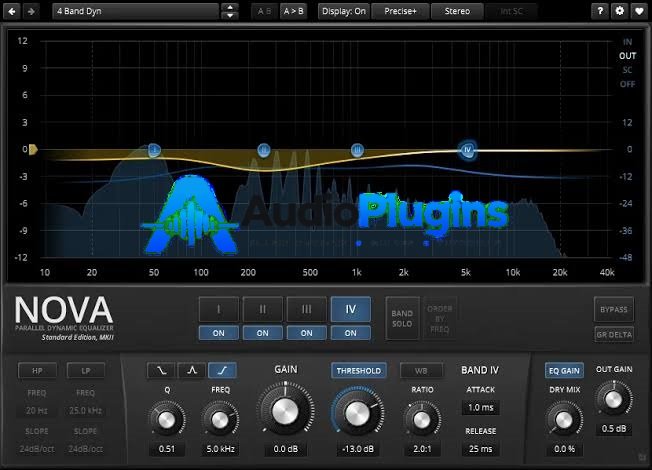Click the Q knob
The height and width of the screenshot is (470, 652).
coord(166,420)
